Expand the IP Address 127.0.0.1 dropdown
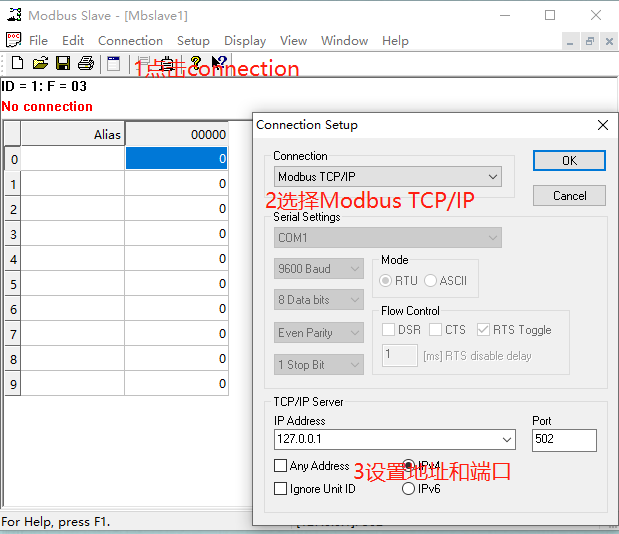The width and height of the screenshot is (619, 534). pos(507,440)
